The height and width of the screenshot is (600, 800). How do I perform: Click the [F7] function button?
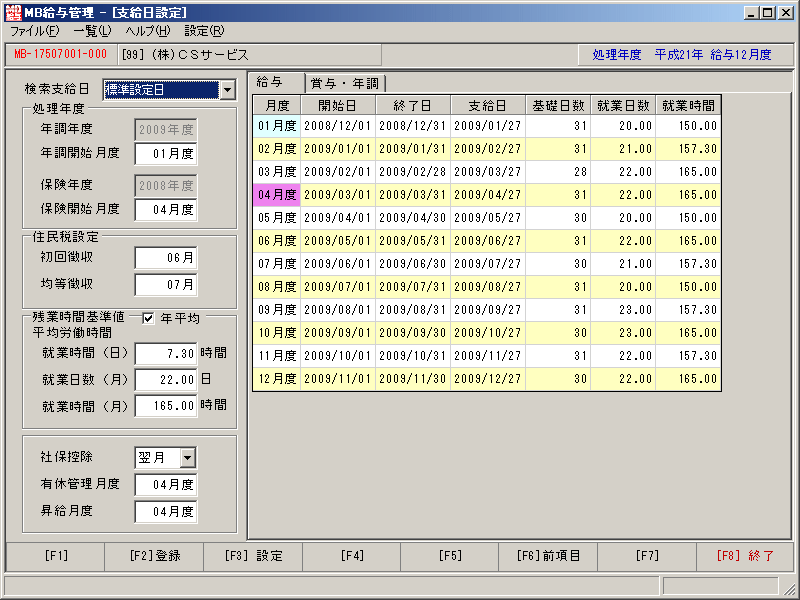(647, 556)
